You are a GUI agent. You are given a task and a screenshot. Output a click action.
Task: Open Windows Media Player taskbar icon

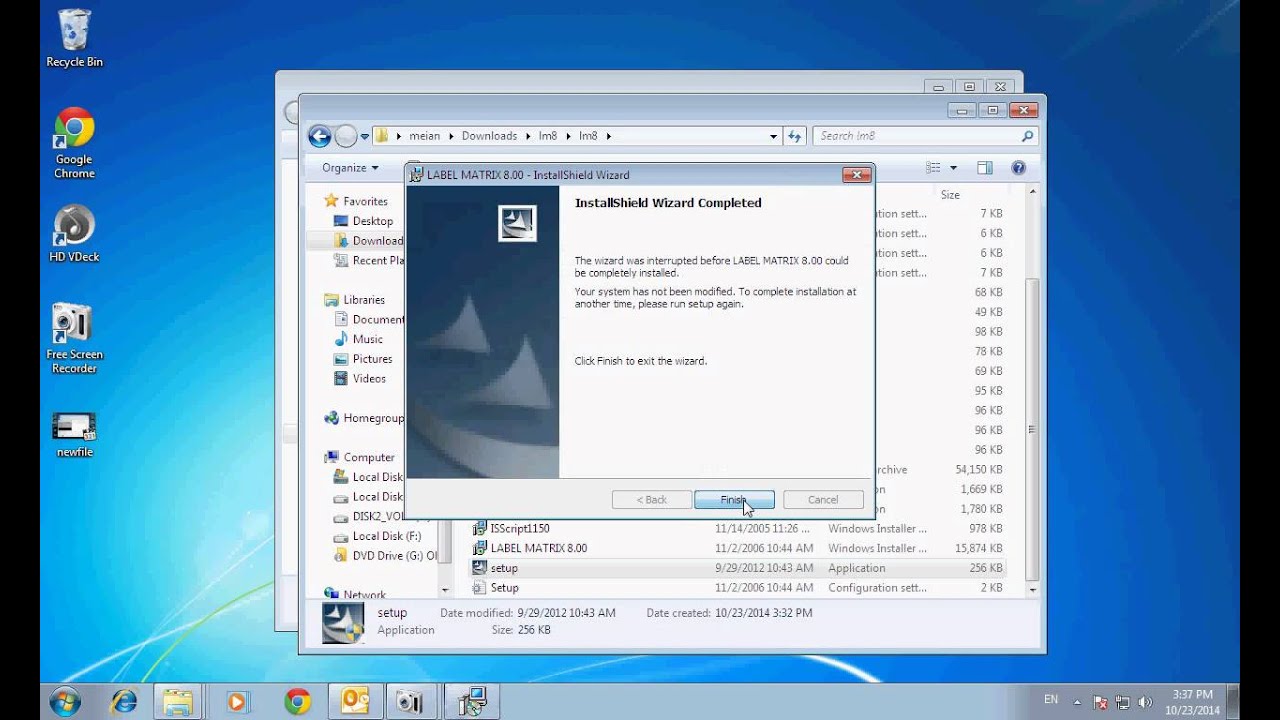pos(236,702)
